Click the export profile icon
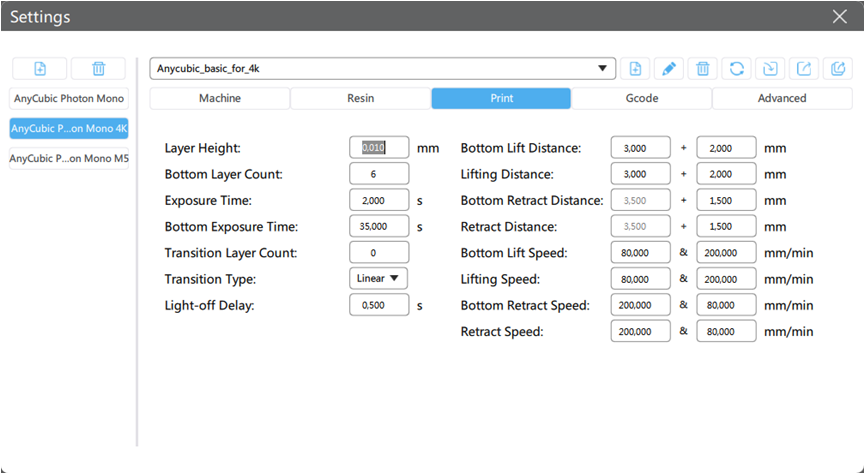The width and height of the screenshot is (865, 474). click(x=804, y=68)
